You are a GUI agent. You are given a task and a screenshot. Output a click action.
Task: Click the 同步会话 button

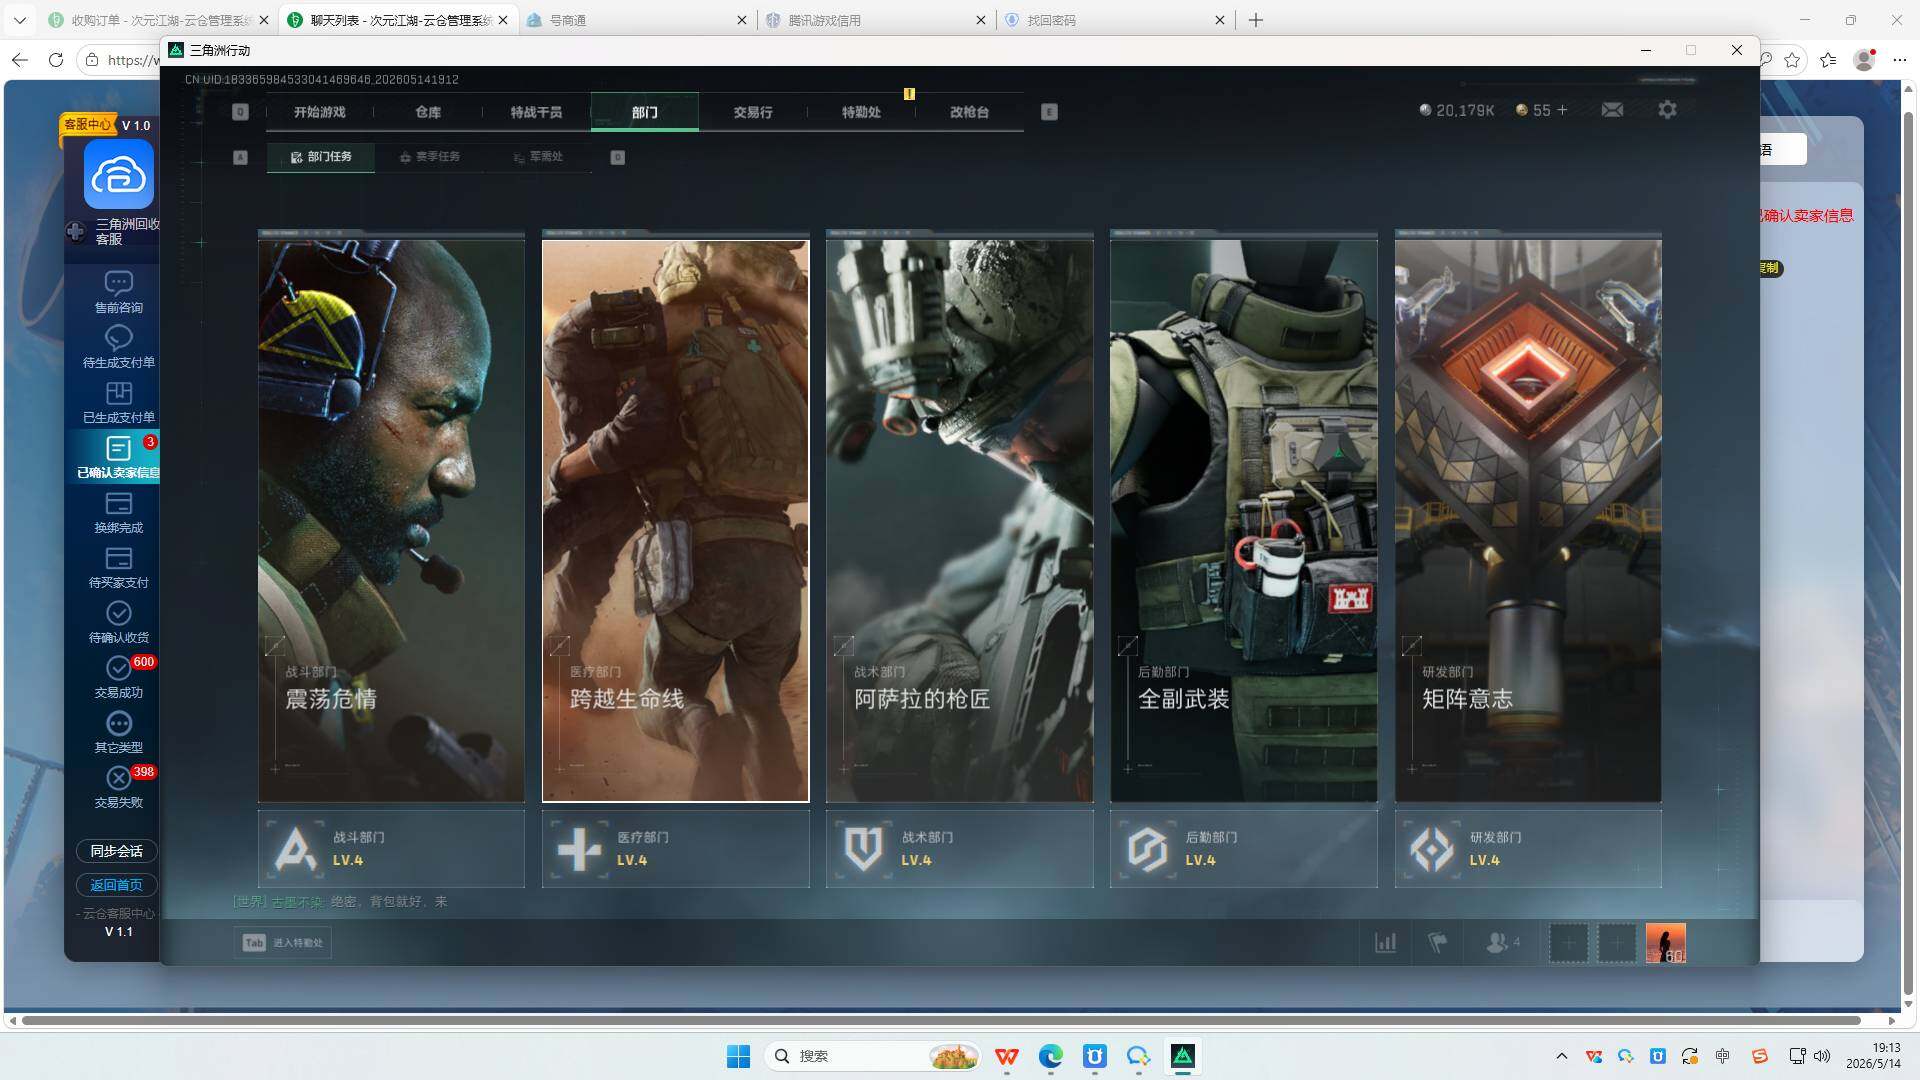point(117,851)
